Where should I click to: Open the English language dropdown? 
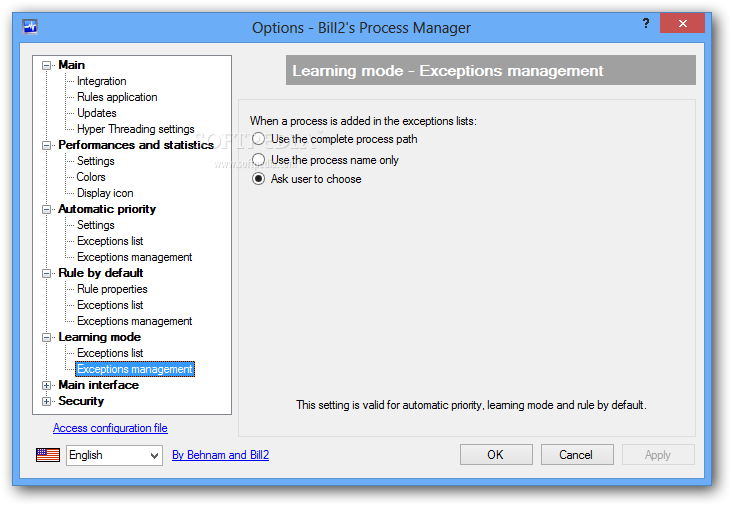click(114, 455)
